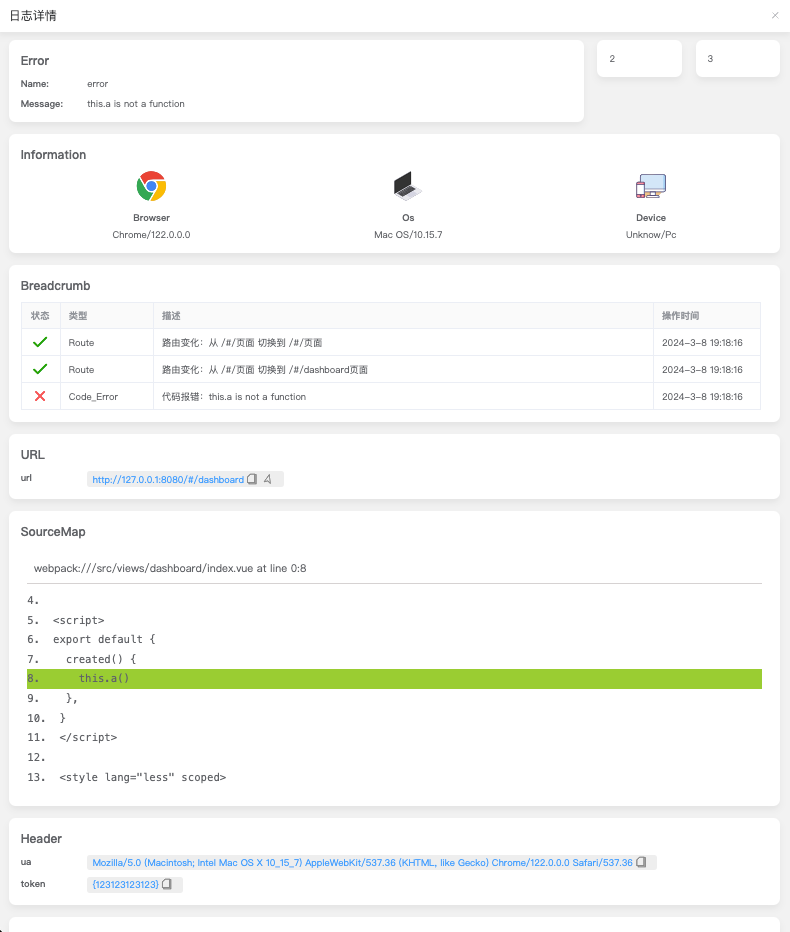Click the red X status on Code_Error row
This screenshot has width=790, height=932.
point(40,397)
